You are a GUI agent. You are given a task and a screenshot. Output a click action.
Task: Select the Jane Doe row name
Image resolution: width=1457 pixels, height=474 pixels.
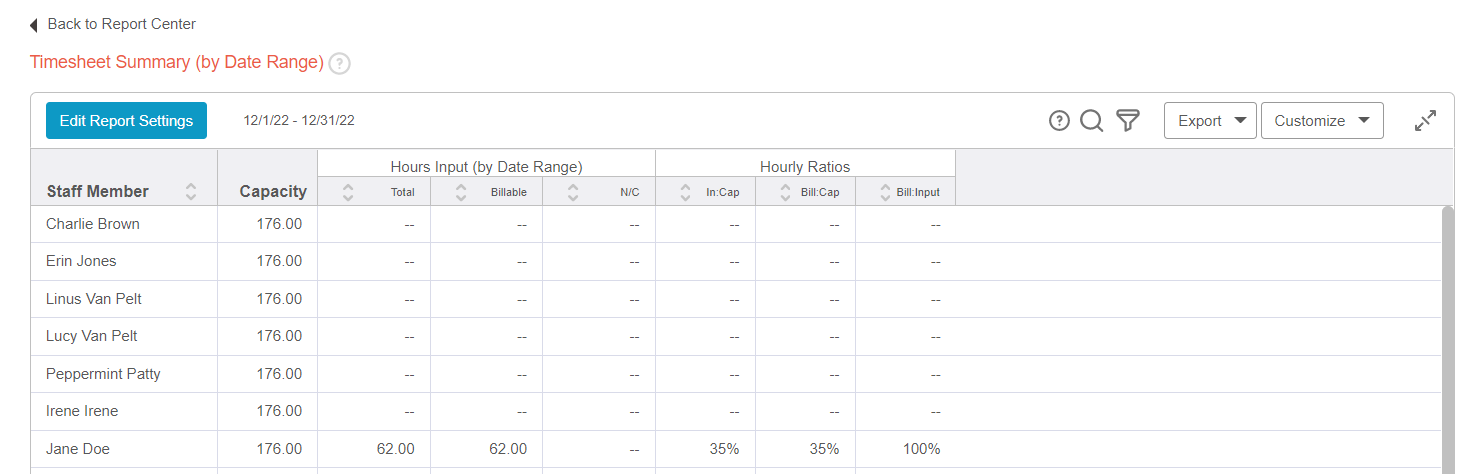(77, 449)
